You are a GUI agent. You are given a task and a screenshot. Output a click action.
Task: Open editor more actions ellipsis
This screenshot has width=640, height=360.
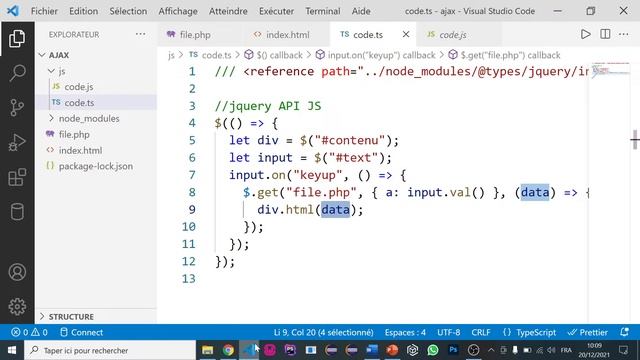624,34
